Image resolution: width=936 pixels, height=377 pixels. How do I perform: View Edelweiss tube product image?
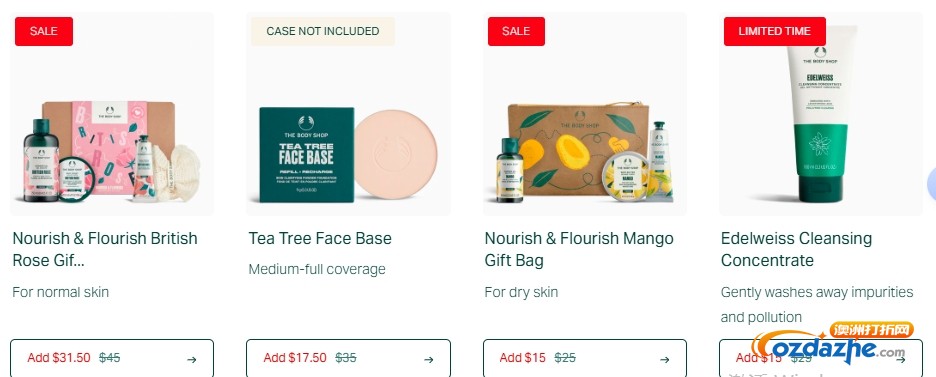821,114
